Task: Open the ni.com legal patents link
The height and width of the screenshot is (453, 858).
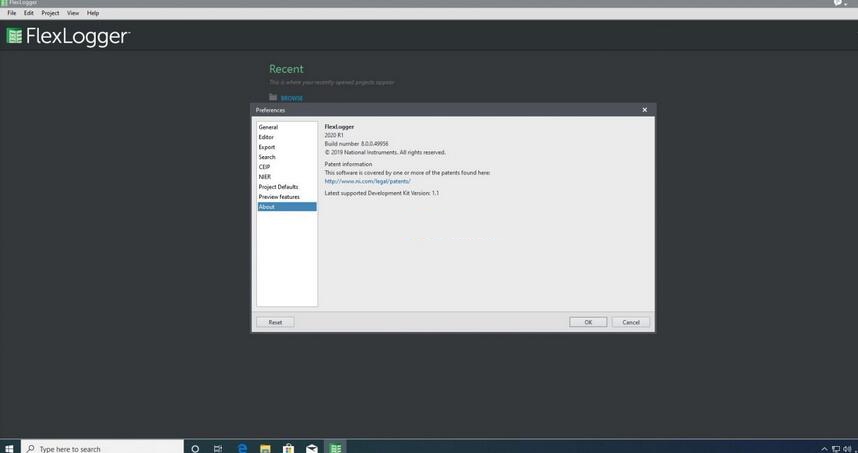Action: pos(367,181)
